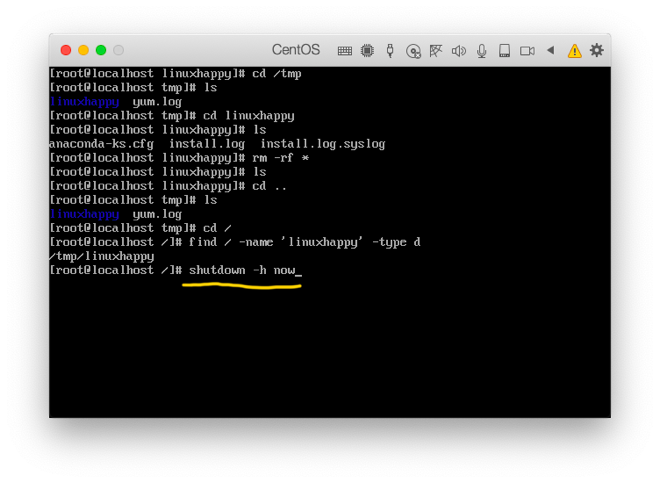660x483 pixels.
Task: Click the gray fourth window button
Action: coord(119,51)
